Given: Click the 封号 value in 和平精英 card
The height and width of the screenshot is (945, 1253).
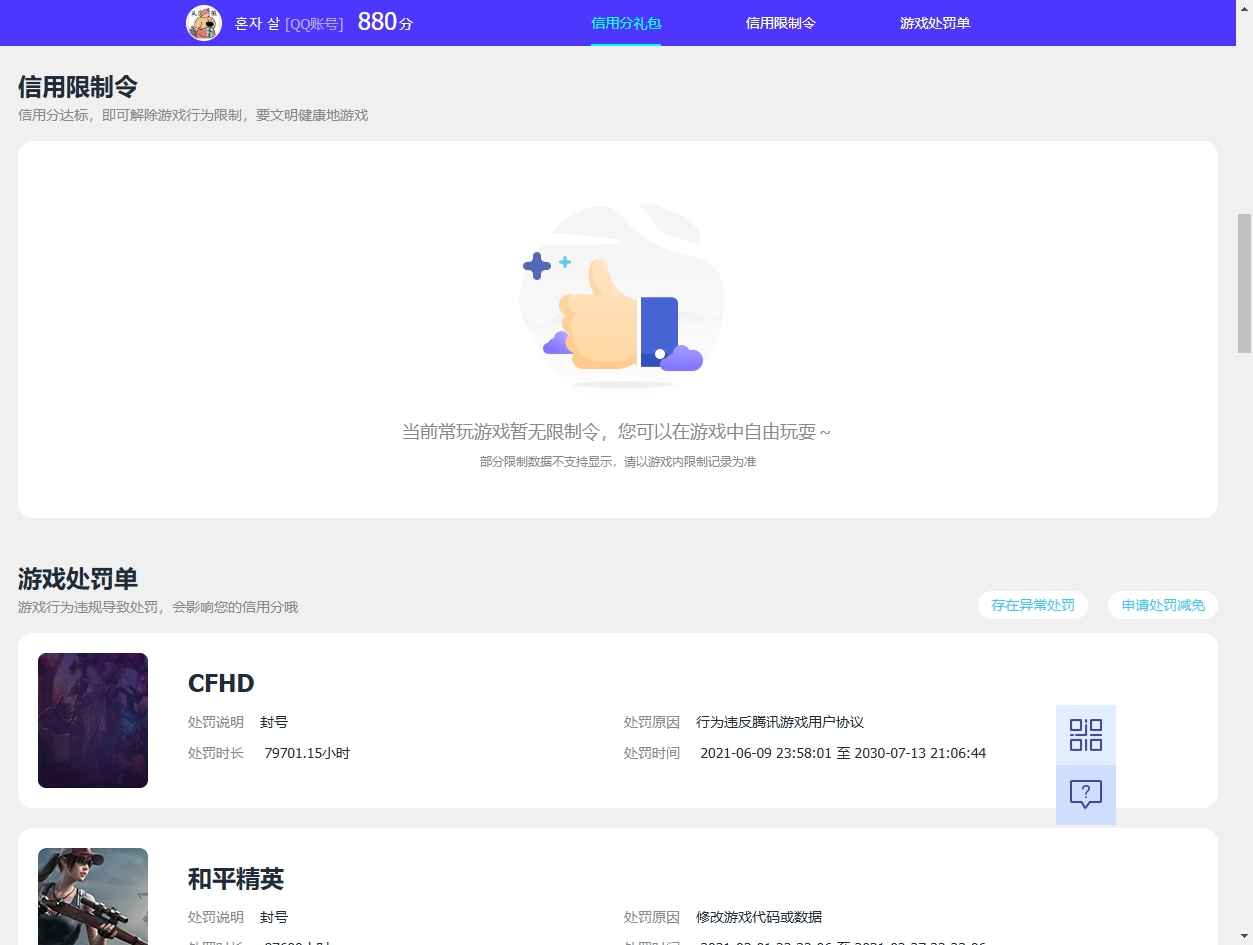Looking at the screenshot, I should point(274,917).
